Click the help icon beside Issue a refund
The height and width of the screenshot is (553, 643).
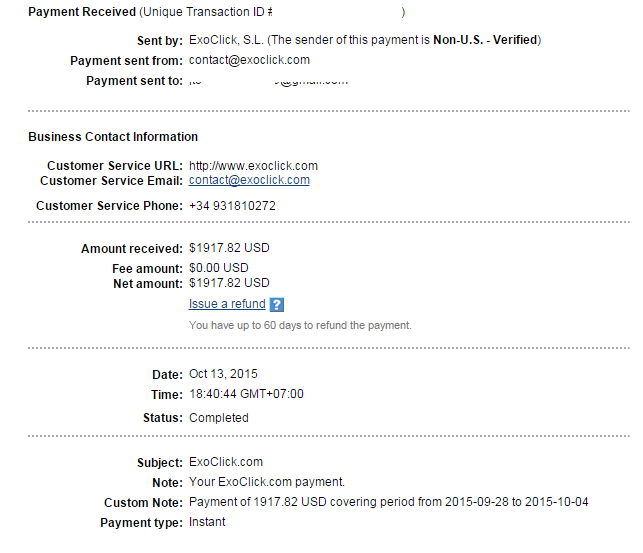coord(277,305)
